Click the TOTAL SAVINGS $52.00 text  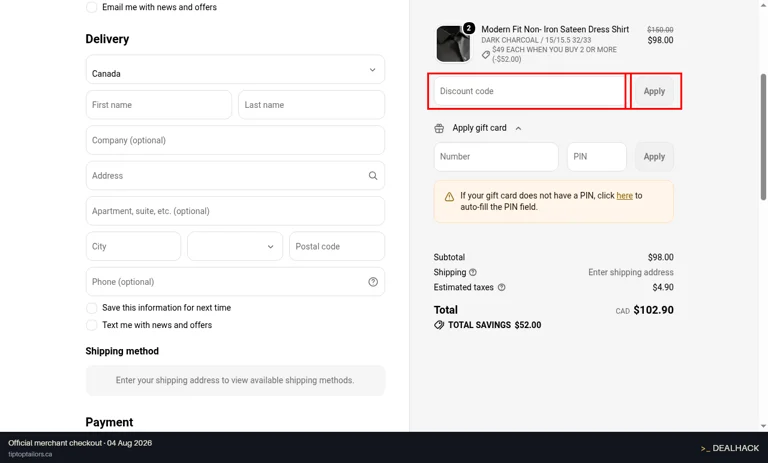tap(494, 325)
